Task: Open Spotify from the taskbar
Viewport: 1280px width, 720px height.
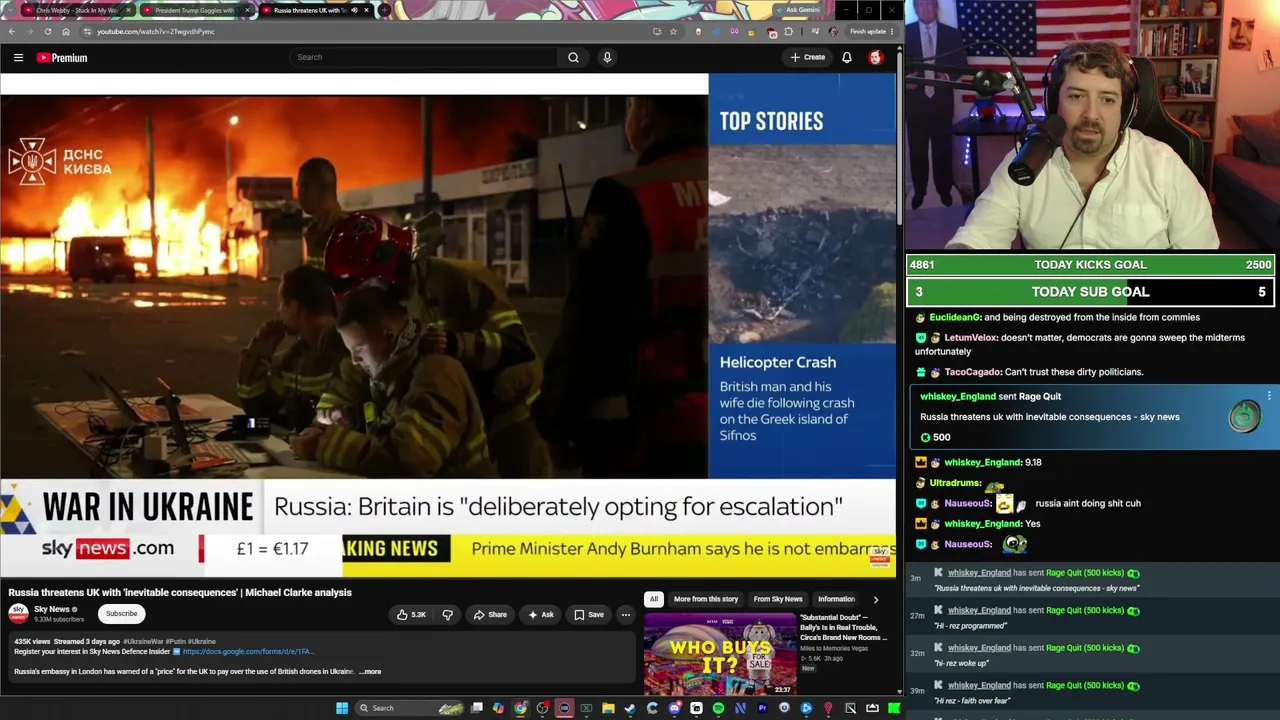Action: (x=718, y=708)
